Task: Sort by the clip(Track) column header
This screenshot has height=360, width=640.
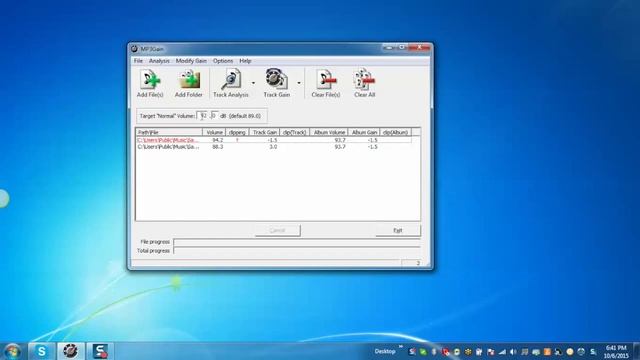Action: (x=295, y=132)
